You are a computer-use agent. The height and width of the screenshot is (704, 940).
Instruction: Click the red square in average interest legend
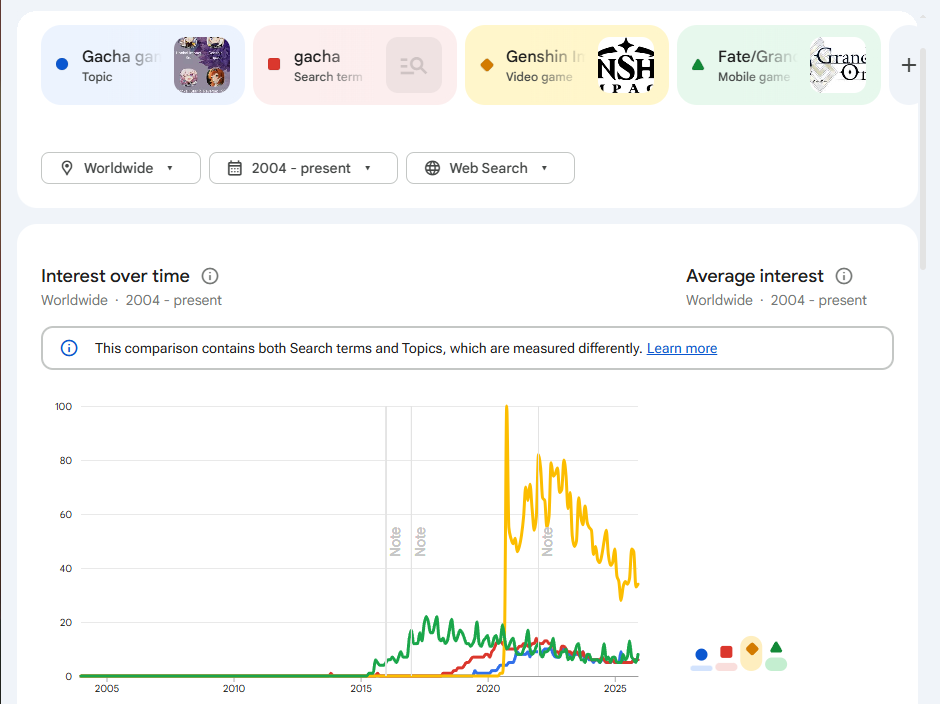(x=726, y=652)
